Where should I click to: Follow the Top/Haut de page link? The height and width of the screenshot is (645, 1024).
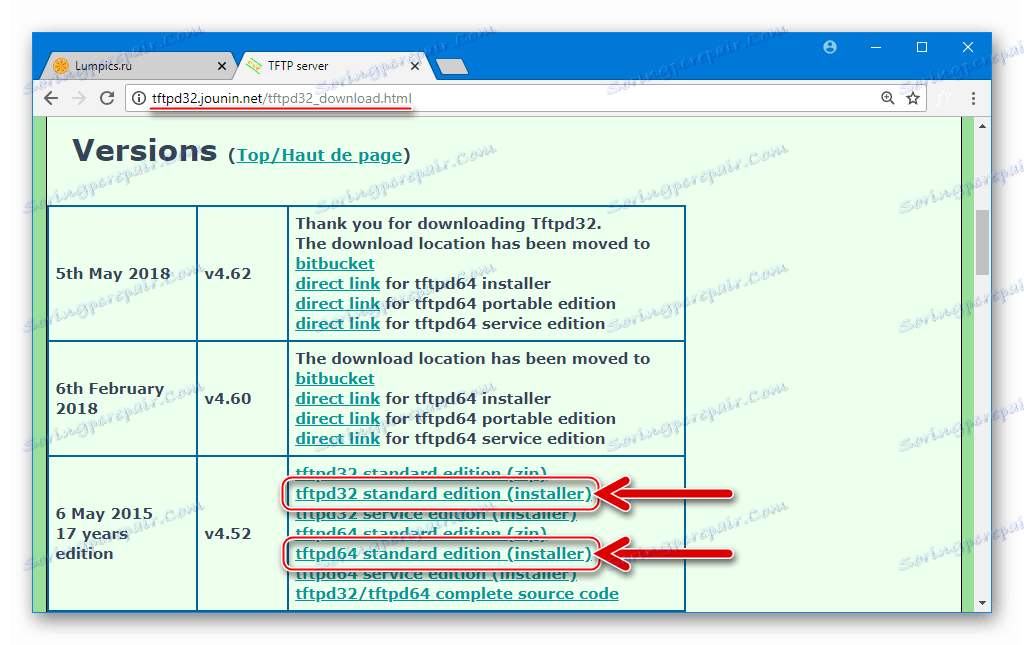(319, 155)
